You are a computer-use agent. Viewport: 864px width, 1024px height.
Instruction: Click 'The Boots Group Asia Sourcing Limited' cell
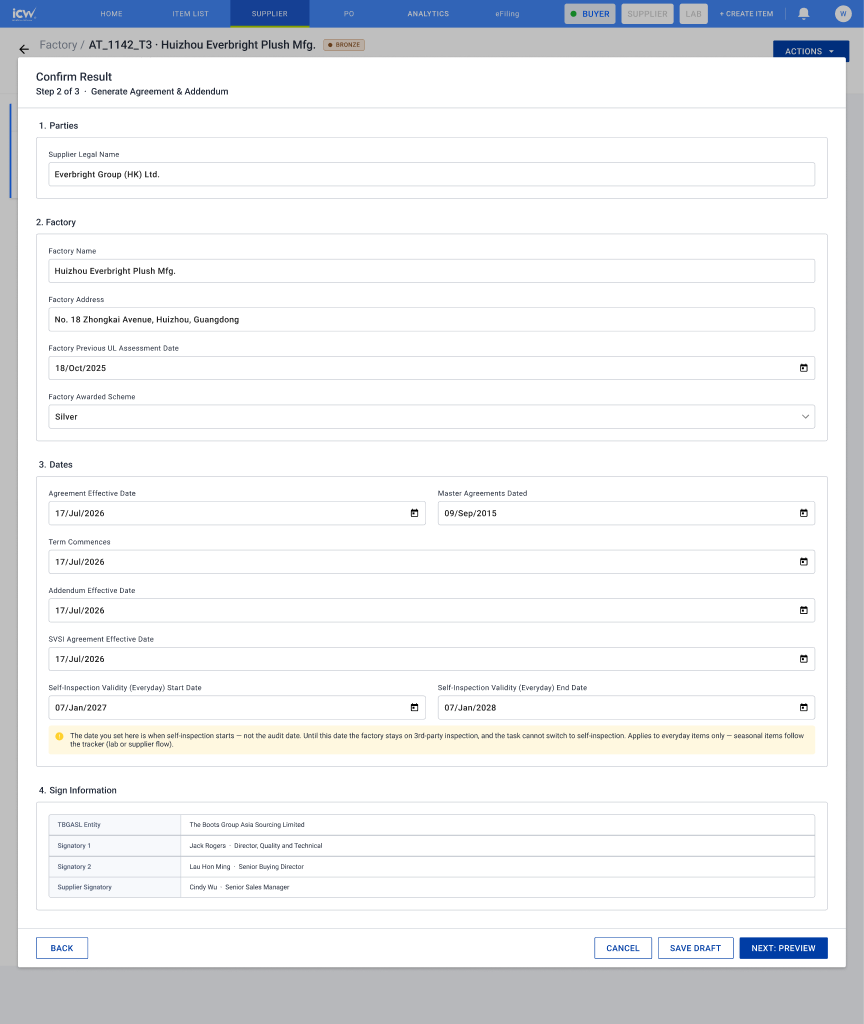[498, 825]
